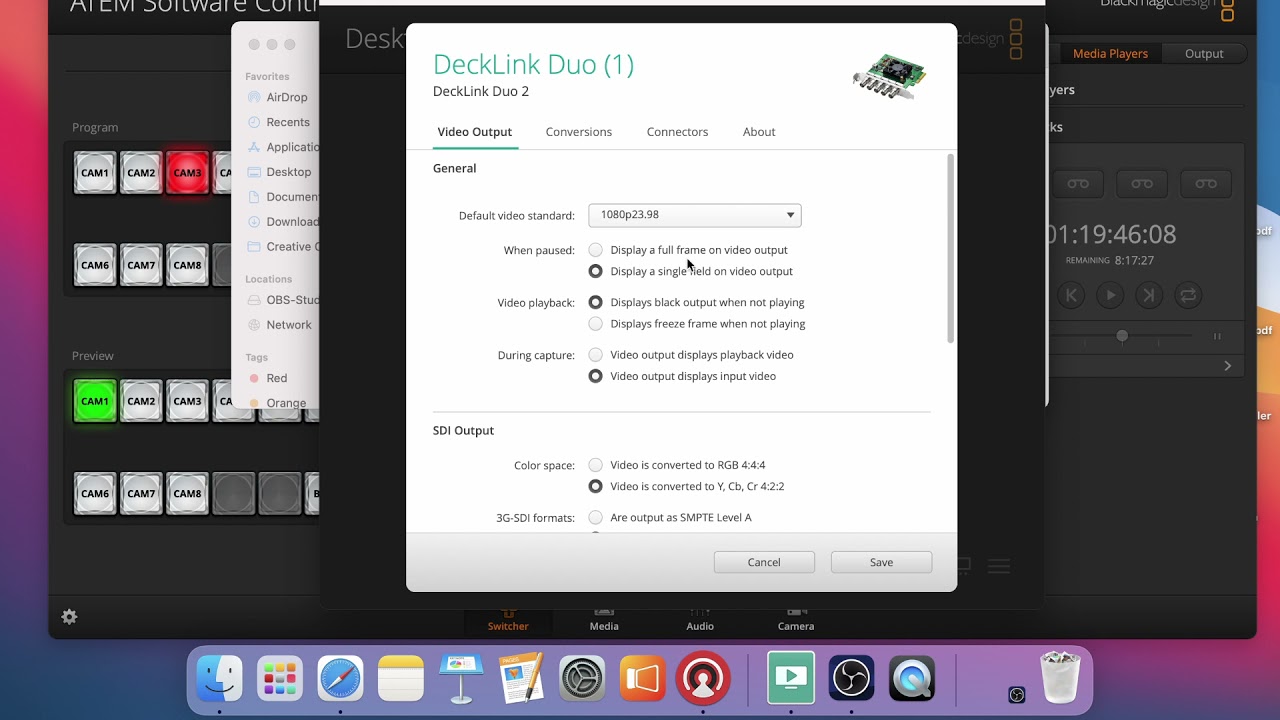Open the Default video standard dropdown
This screenshot has width=1280, height=720.
click(x=695, y=215)
